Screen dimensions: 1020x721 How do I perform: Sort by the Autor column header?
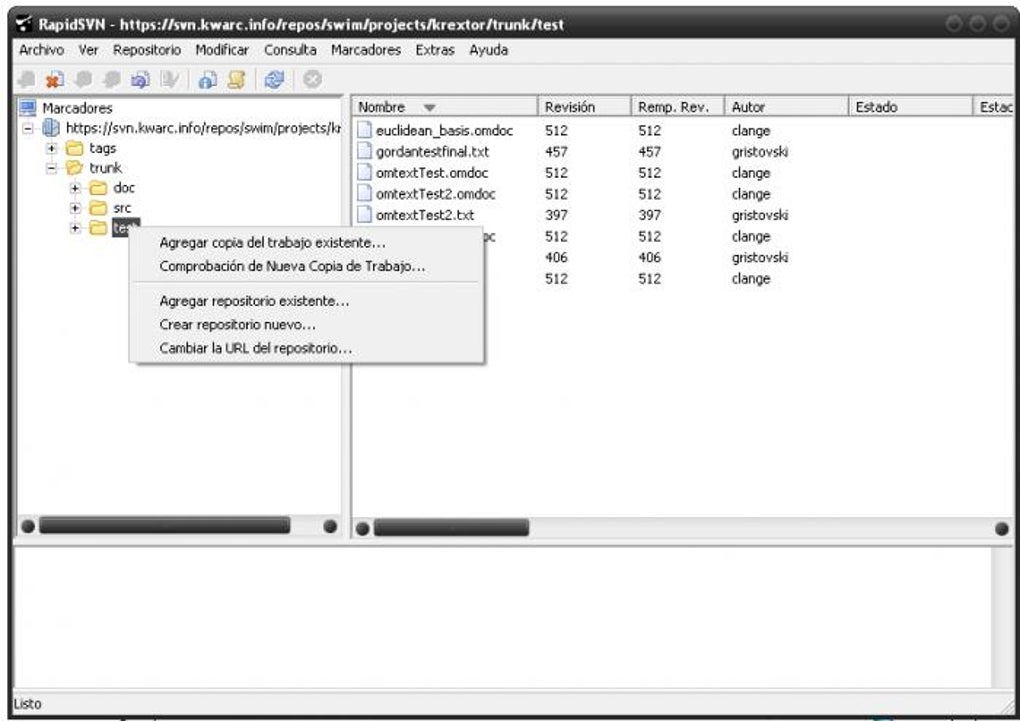pyautogui.click(x=786, y=107)
